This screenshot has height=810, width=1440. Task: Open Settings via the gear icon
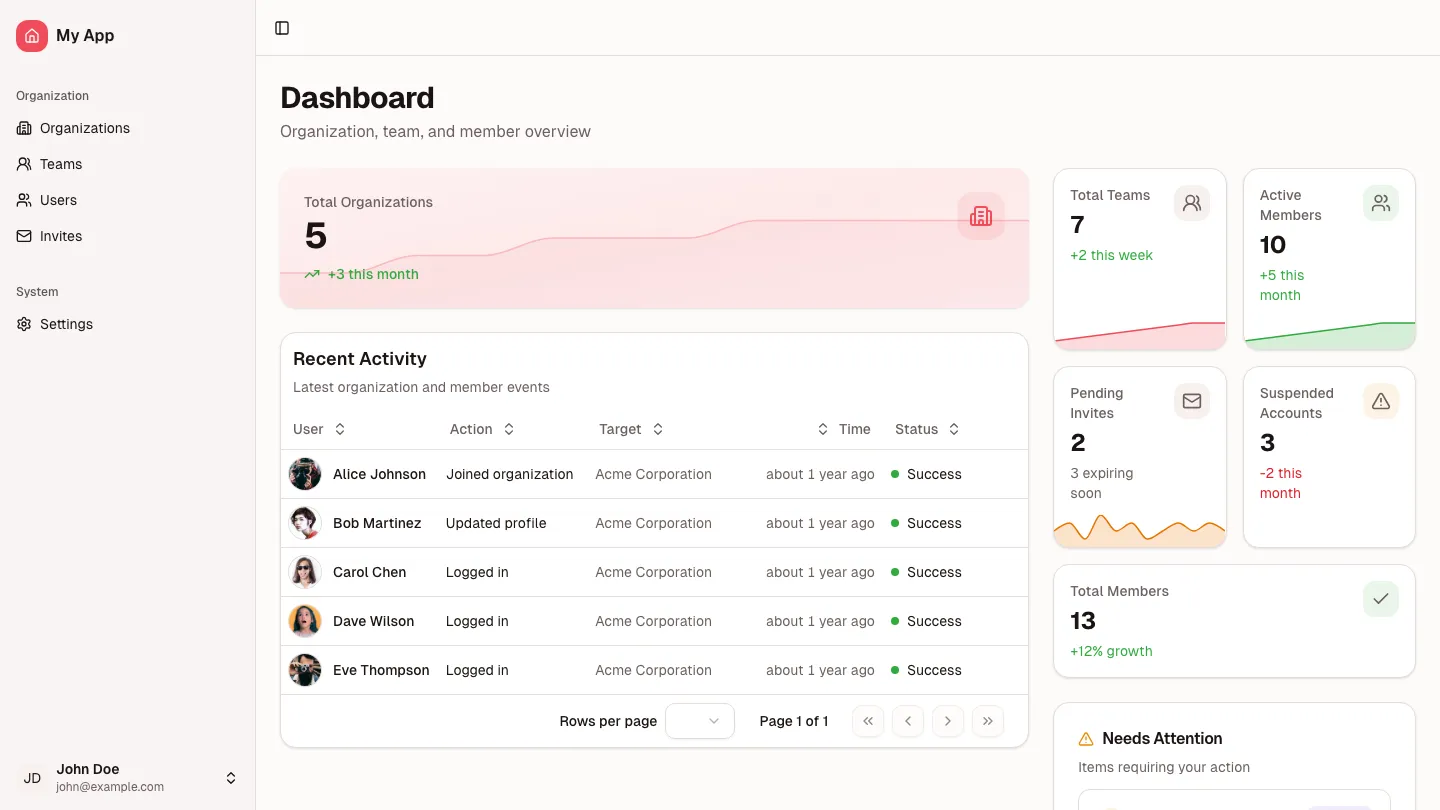coord(23,324)
